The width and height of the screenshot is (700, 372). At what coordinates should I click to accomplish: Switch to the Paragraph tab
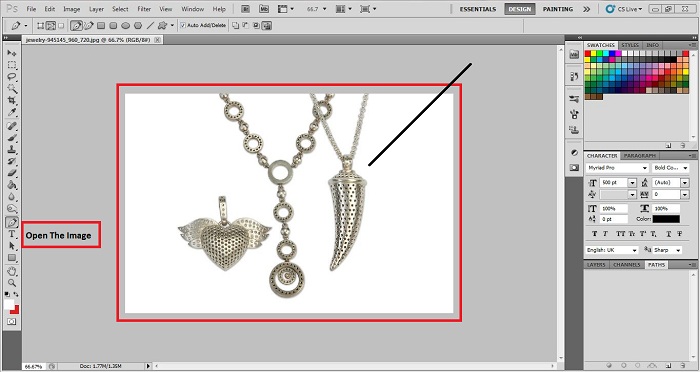(640, 156)
